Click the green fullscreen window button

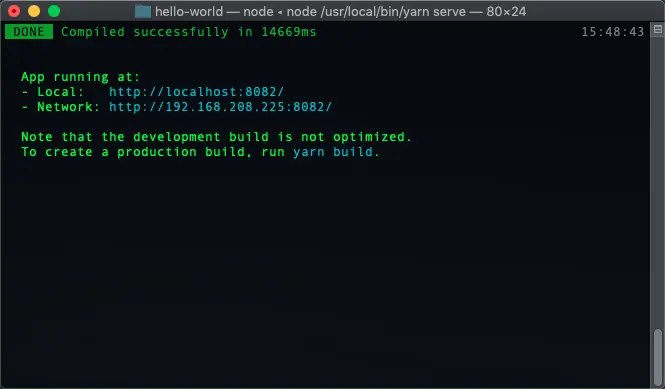[54, 11]
